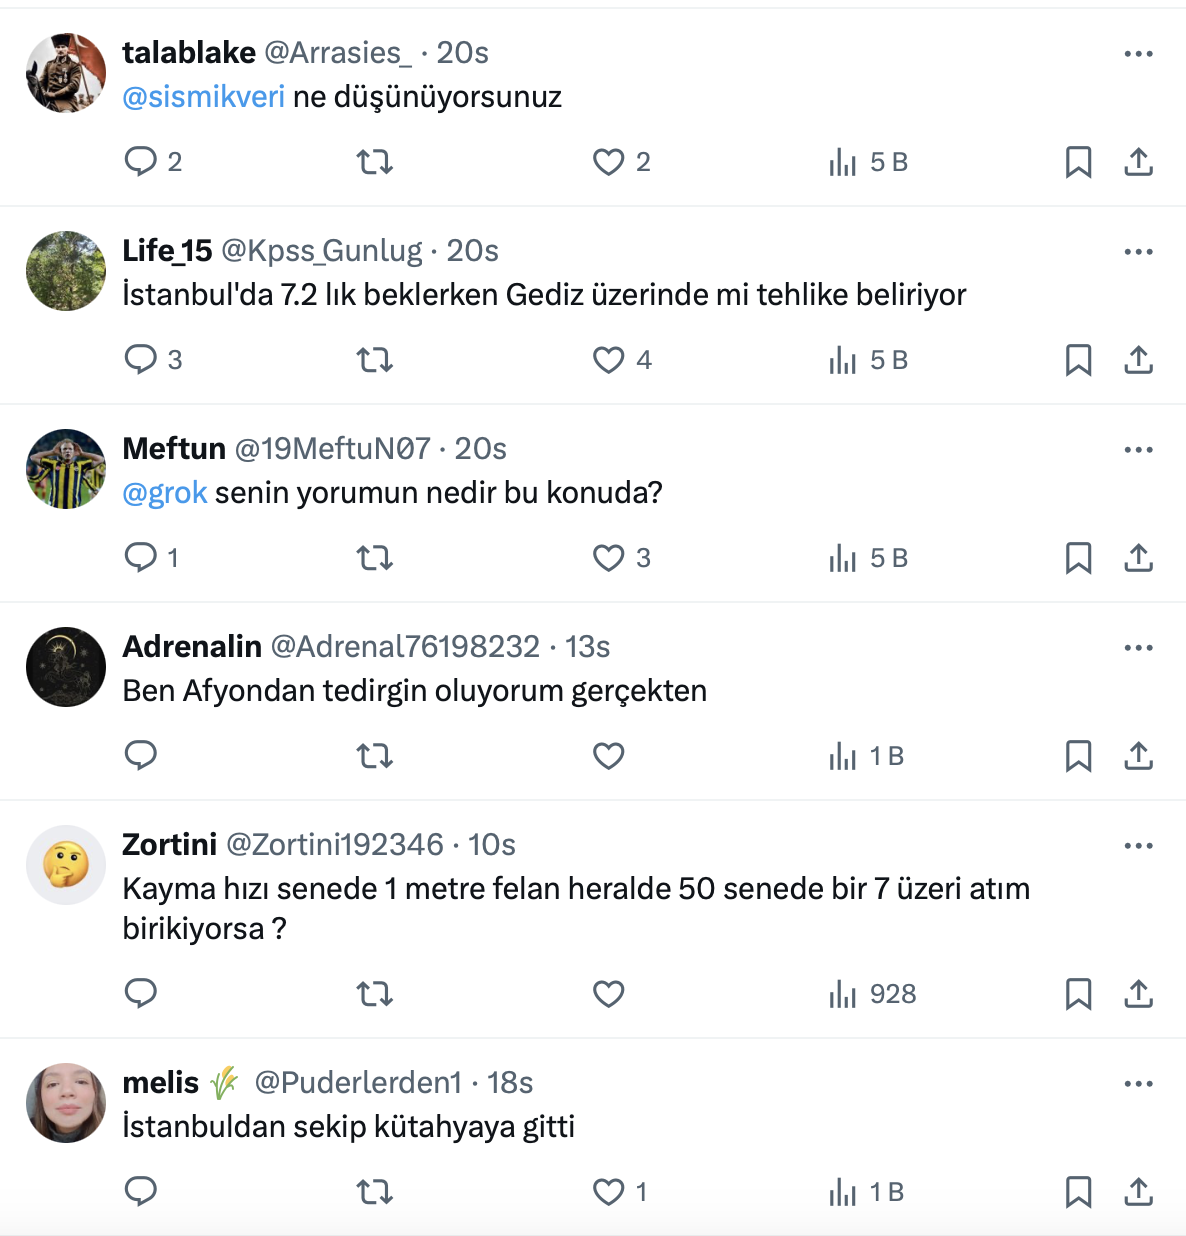The width and height of the screenshot is (1186, 1236).
Task: Open the Adrenalin username profile
Action: click(x=192, y=647)
